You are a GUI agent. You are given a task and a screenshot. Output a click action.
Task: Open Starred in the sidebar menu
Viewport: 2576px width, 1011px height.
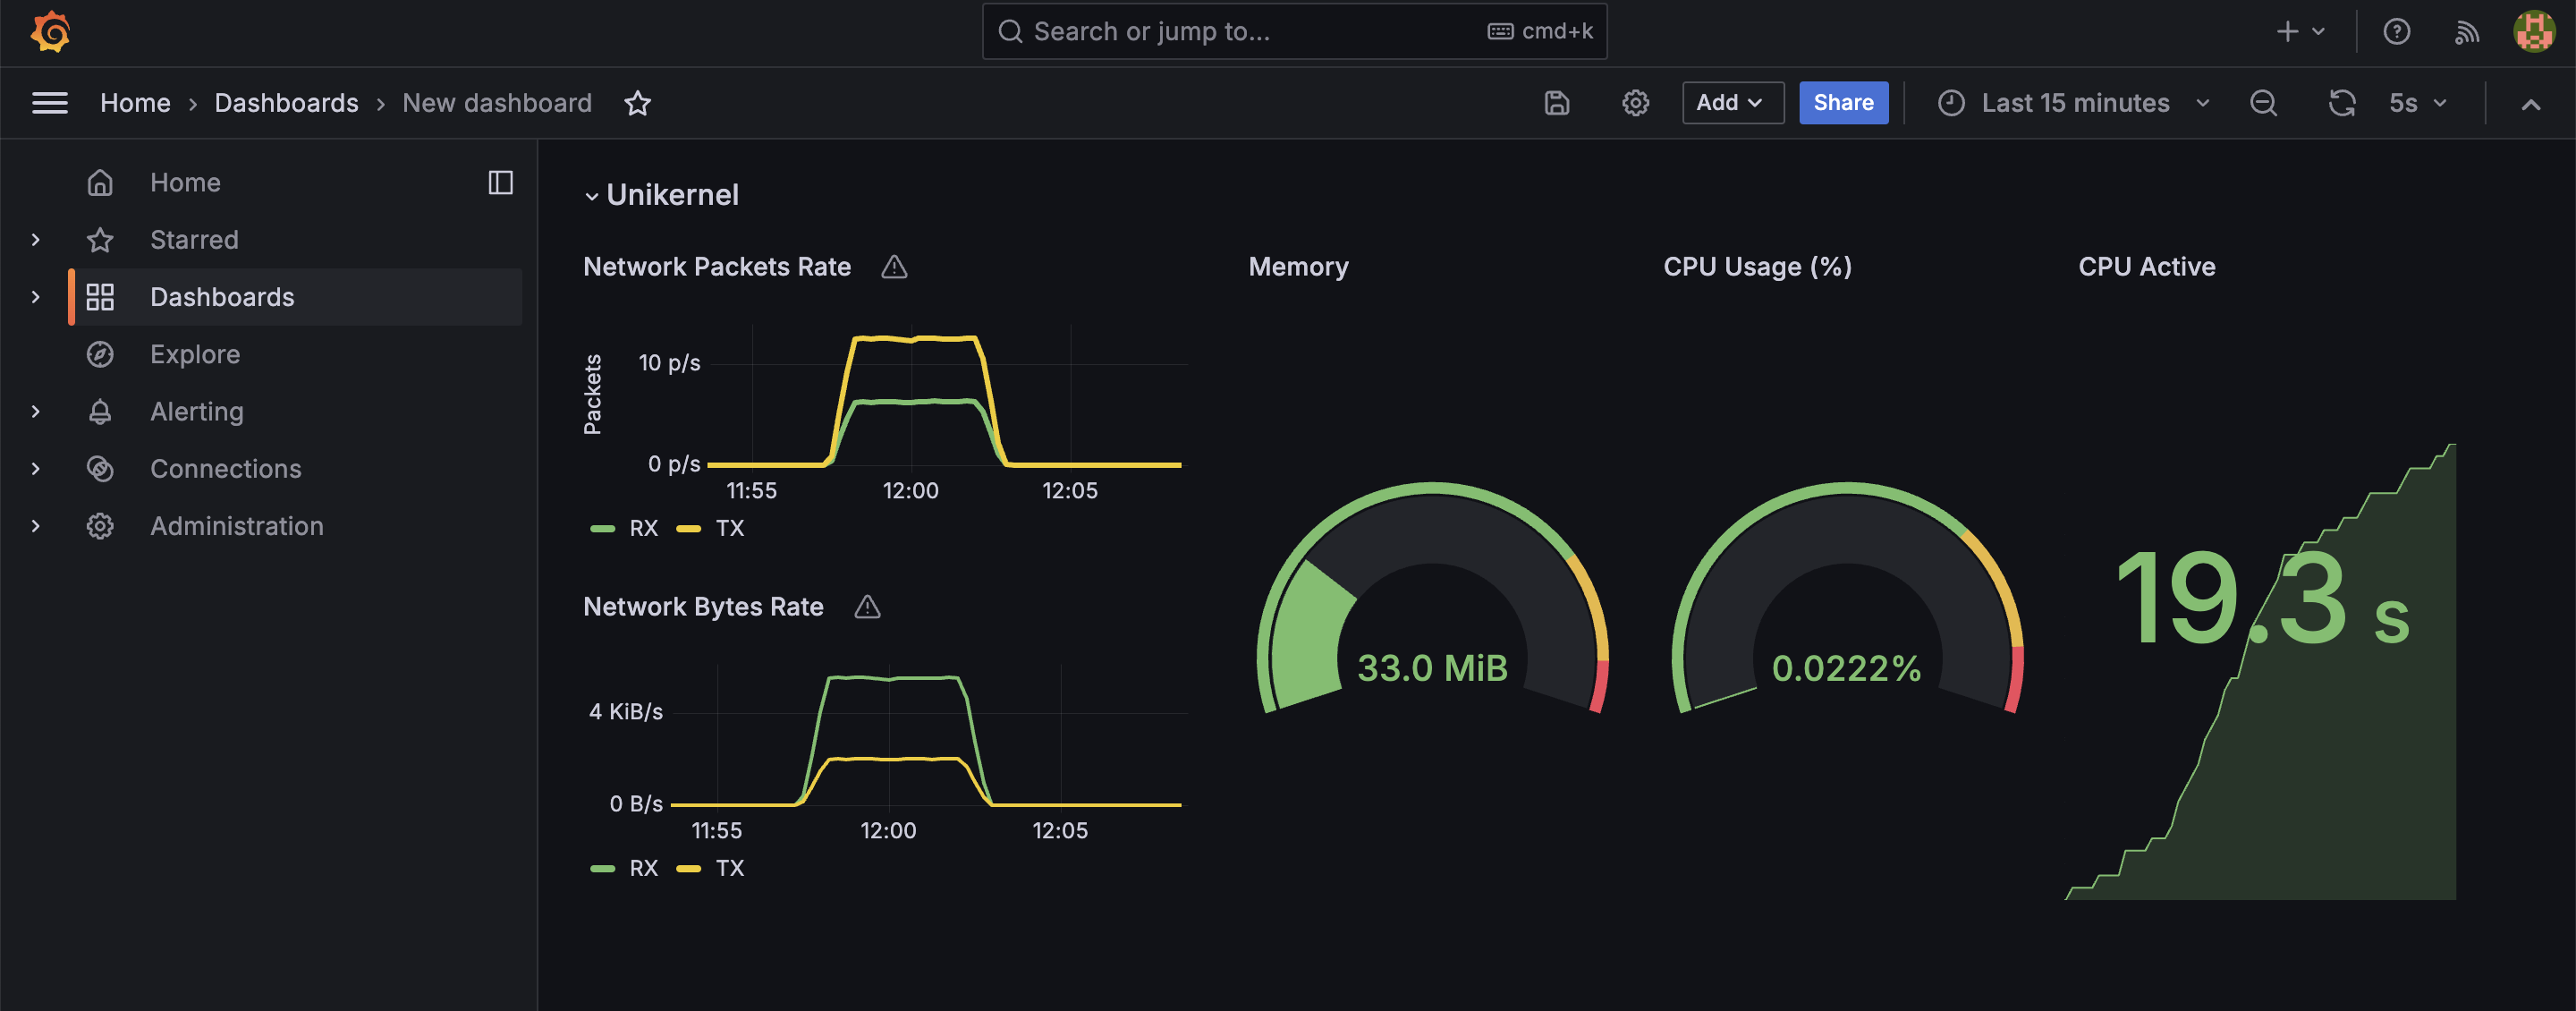(x=194, y=240)
